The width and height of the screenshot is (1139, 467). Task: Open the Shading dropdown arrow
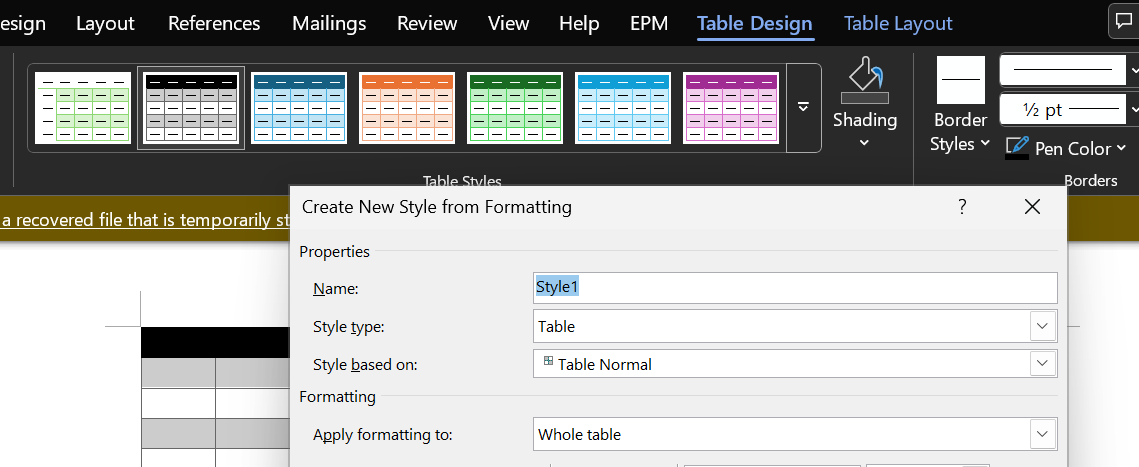pyautogui.click(x=864, y=143)
